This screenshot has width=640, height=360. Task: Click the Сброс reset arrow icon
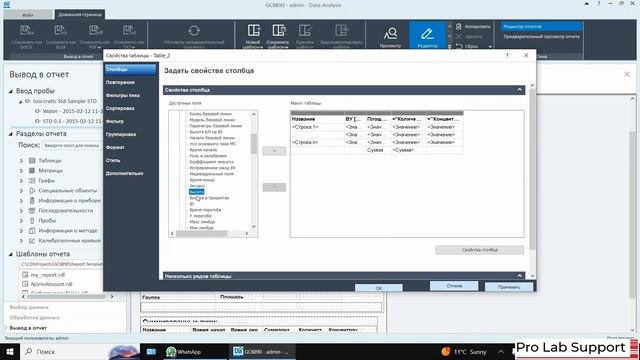click(459, 46)
